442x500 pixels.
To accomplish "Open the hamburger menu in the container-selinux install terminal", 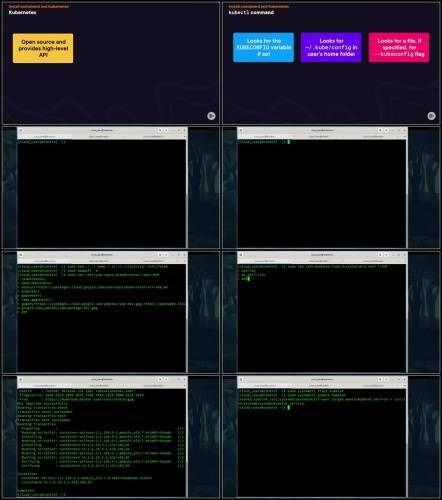I will pyautogui.click(x=166, y=379).
